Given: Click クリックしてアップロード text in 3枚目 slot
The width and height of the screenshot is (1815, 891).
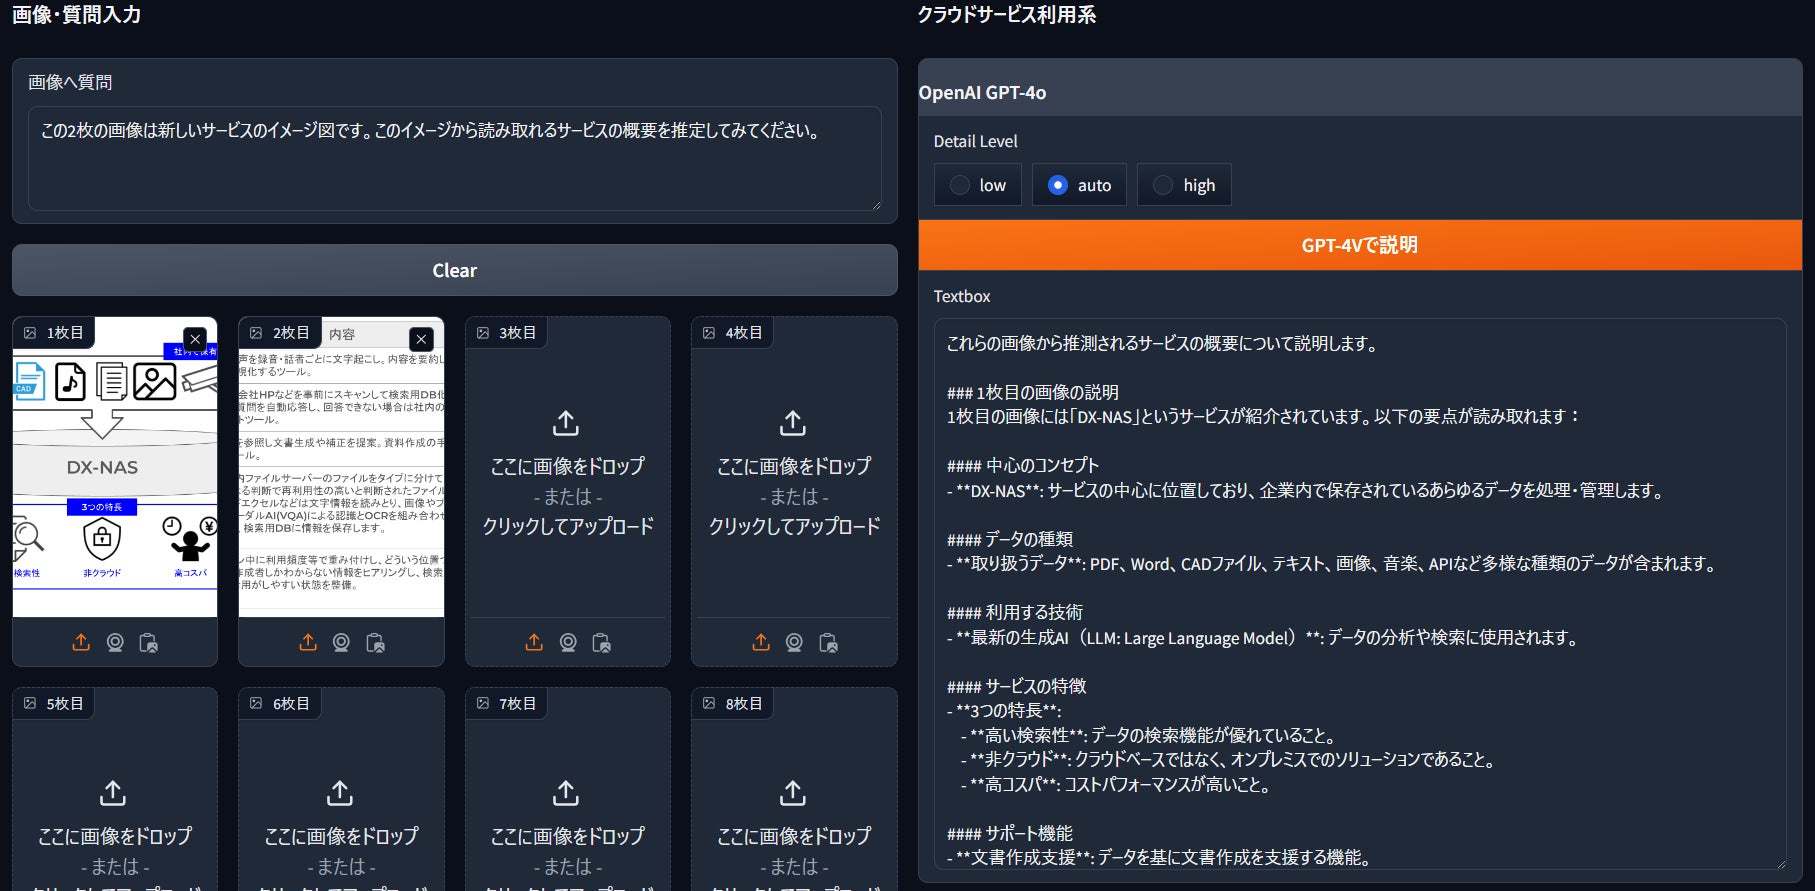Looking at the screenshot, I should 568,526.
